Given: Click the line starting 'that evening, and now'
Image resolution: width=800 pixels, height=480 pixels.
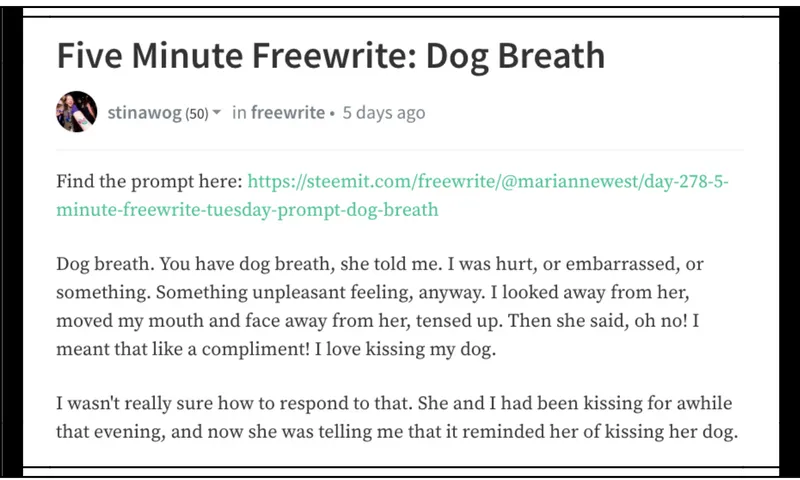Looking at the screenshot, I should [x=397, y=432].
